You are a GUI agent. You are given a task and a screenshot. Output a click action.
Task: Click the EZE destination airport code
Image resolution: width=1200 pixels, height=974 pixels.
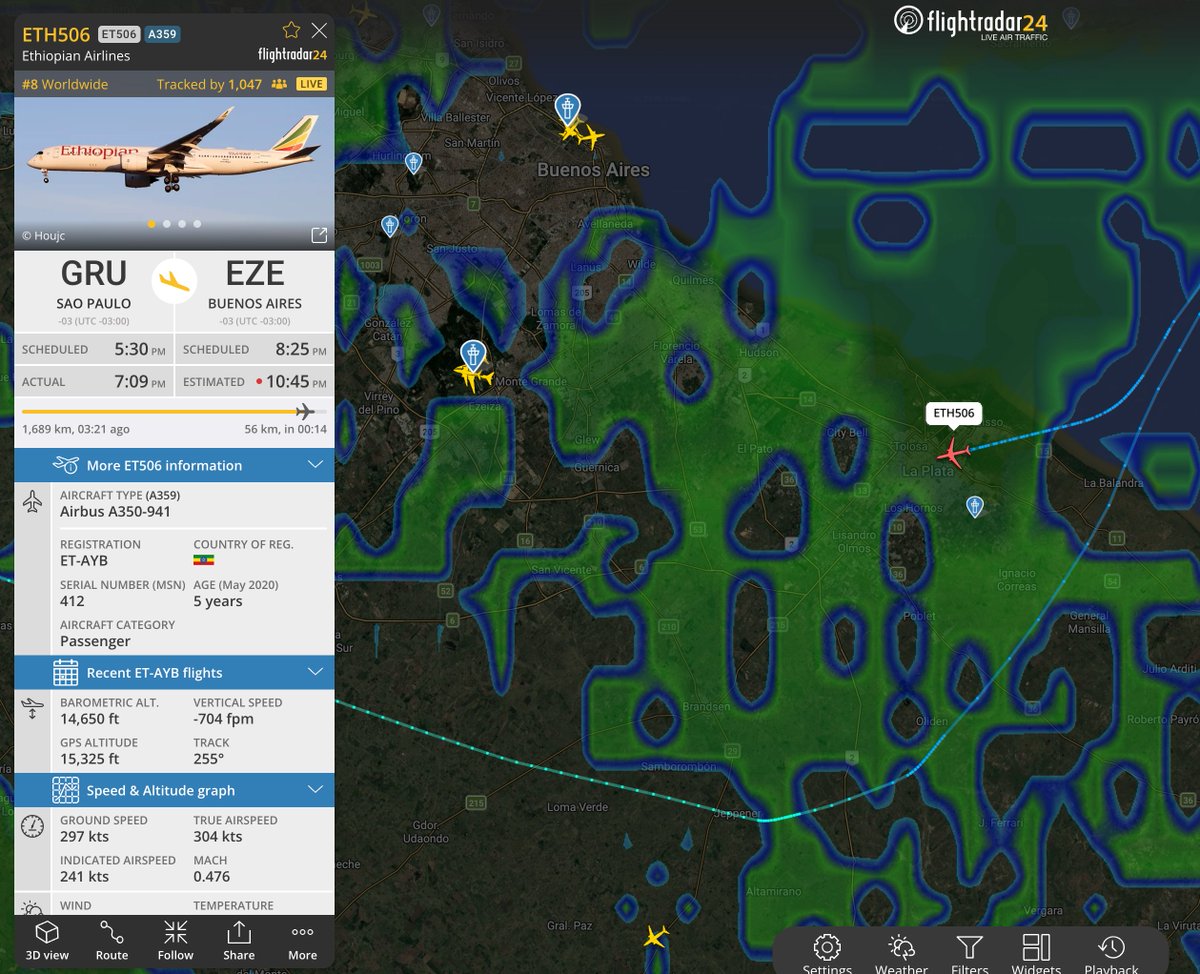point(255,273)
